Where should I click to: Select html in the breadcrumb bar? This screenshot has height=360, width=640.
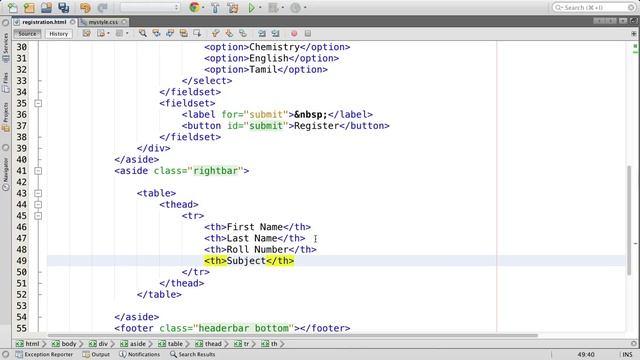28,344
